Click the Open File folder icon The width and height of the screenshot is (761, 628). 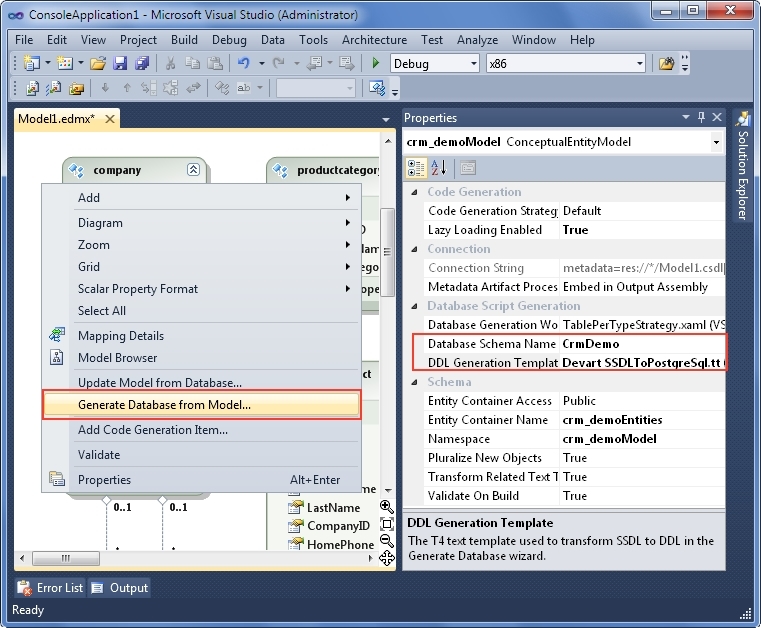98,63
